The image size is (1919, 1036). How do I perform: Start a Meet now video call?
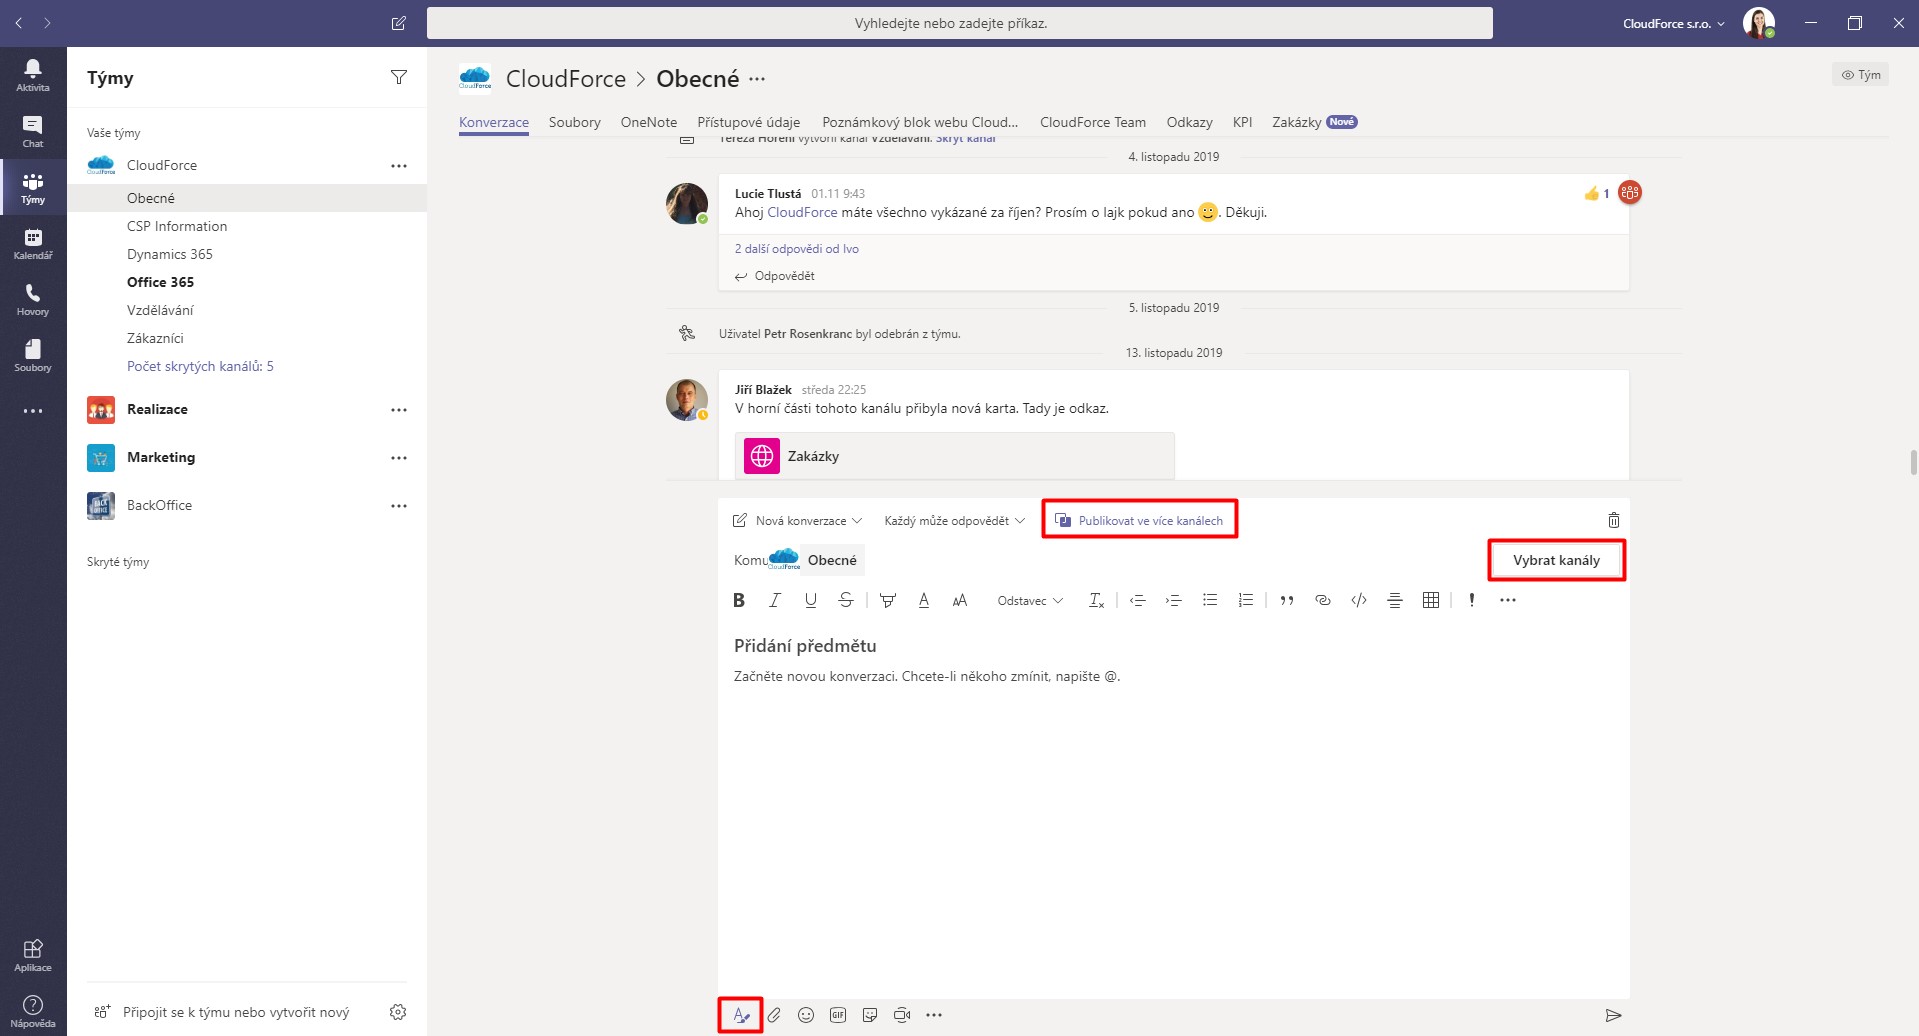pyautogui.click(x=902, y=1015)
